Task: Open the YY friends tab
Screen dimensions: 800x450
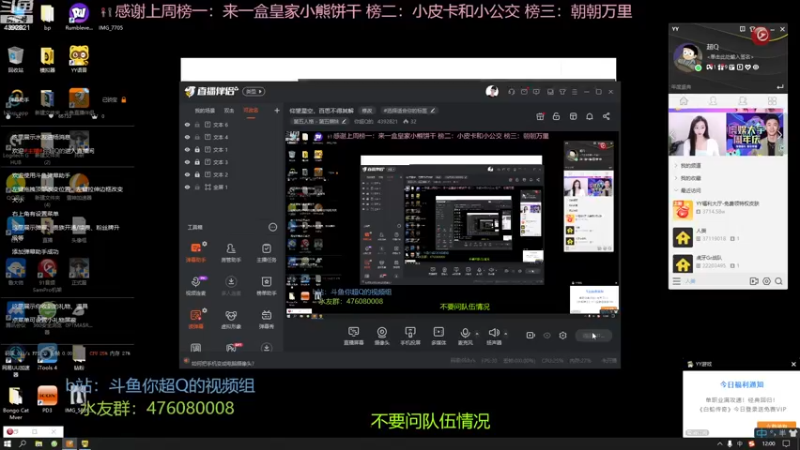Action: (x=742, y=101)
